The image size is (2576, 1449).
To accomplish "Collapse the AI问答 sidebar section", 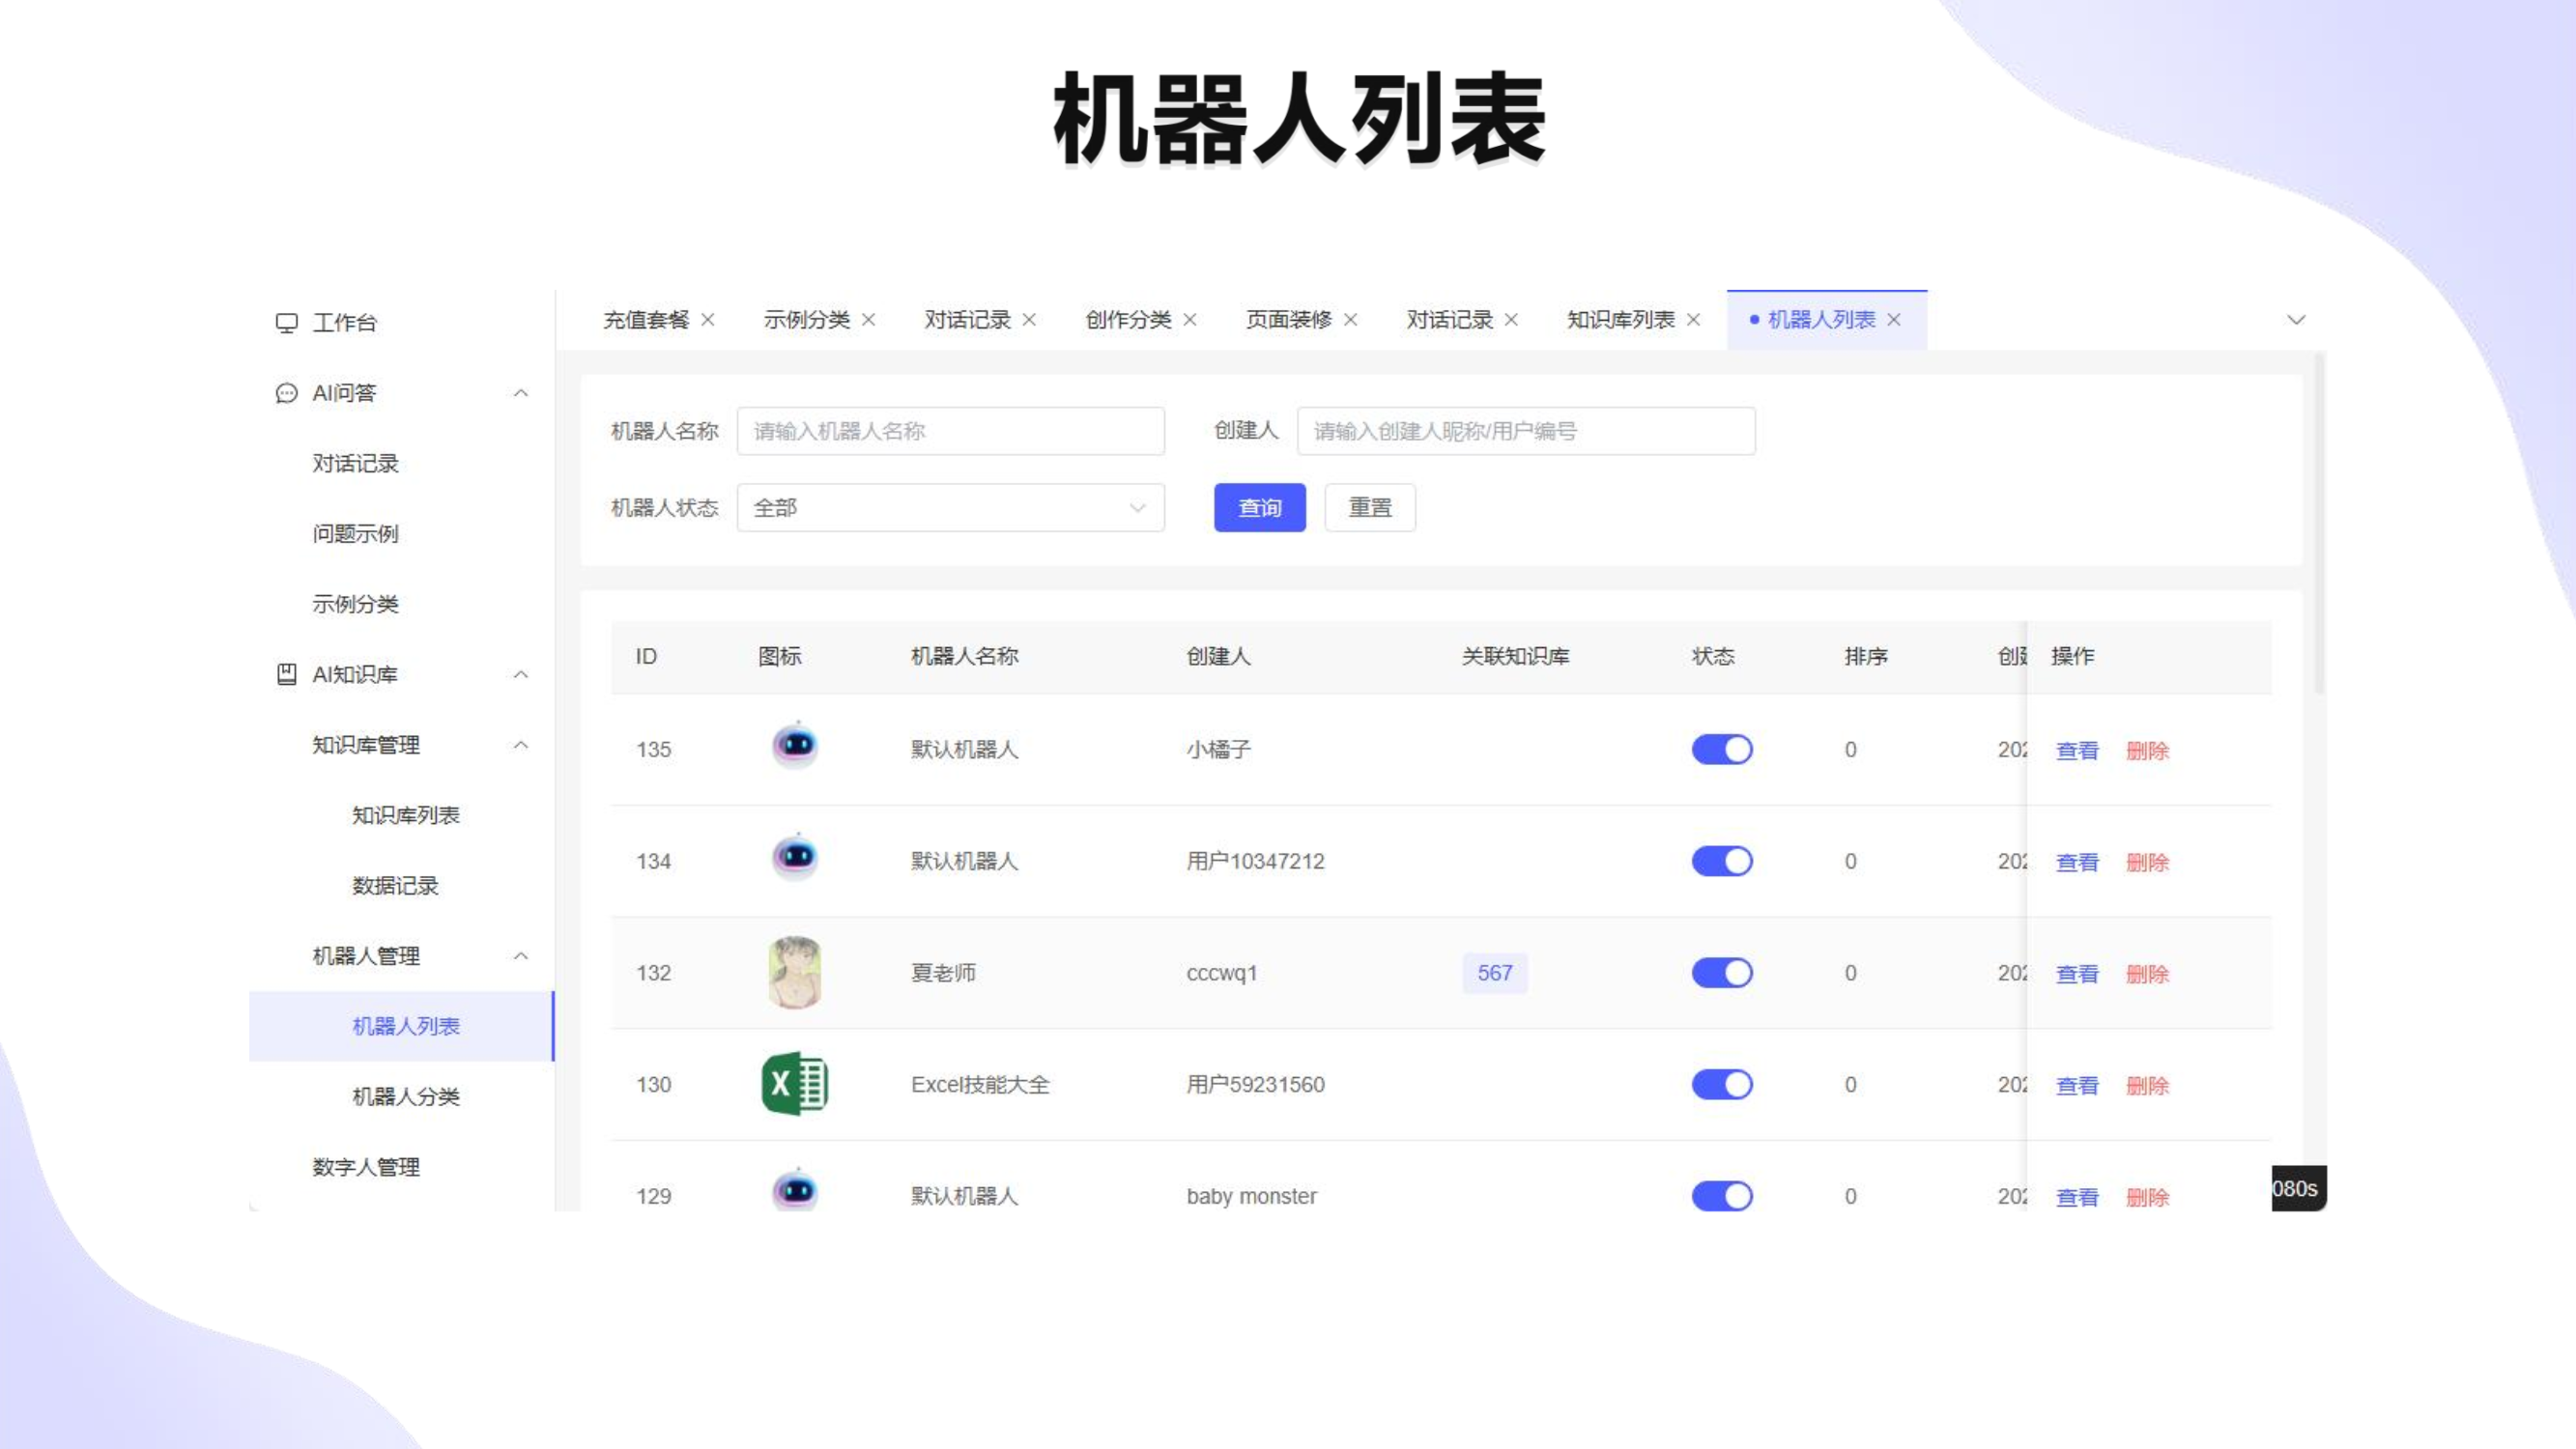I will point(521,393).
